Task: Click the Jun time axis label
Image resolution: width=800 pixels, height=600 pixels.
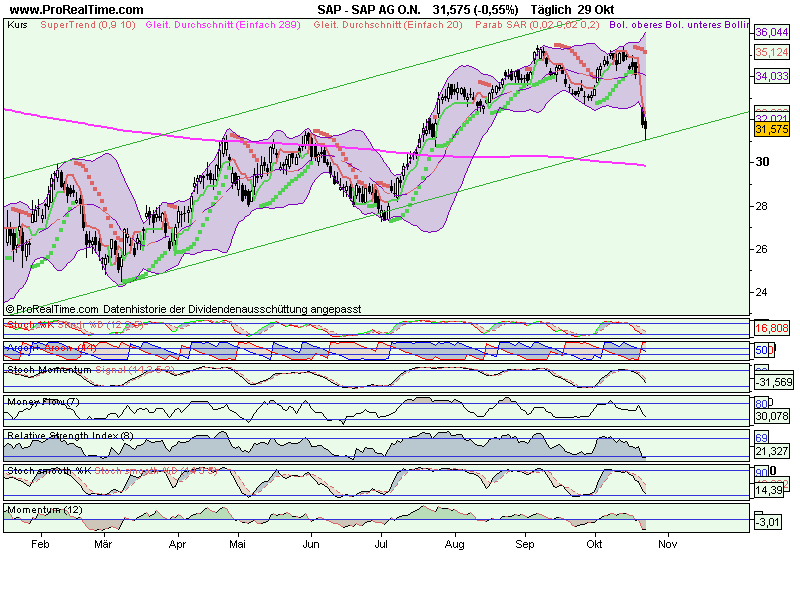Action: (x=311, y=544)
